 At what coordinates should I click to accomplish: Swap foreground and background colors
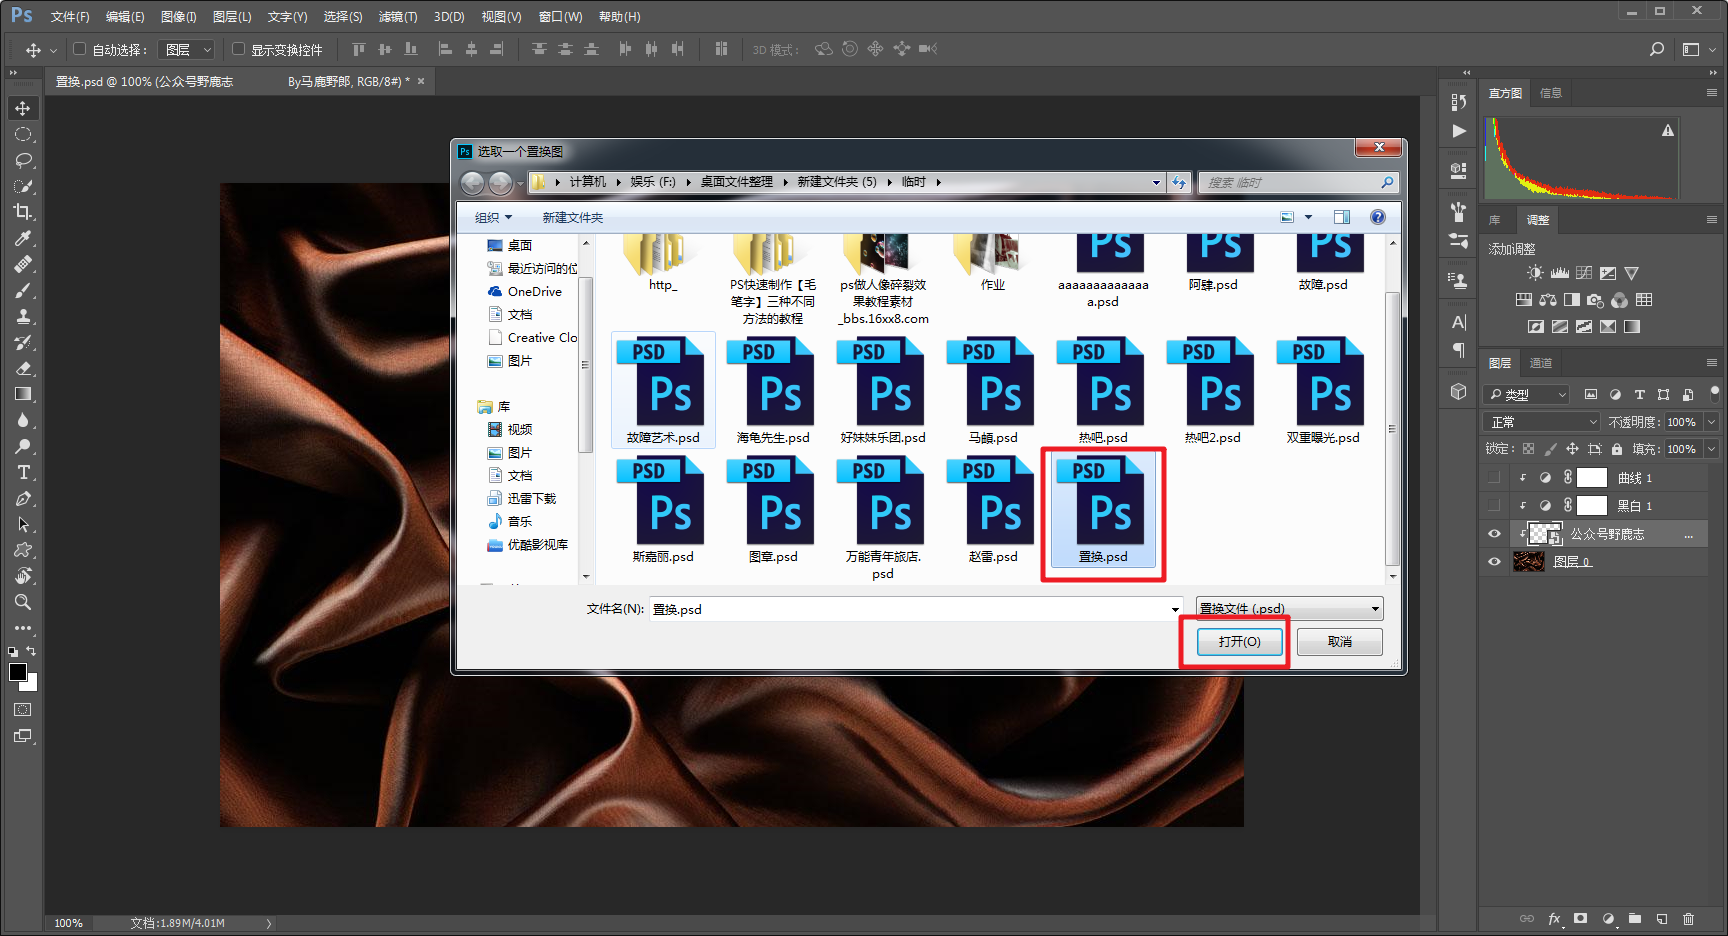(x=31, y=651)
